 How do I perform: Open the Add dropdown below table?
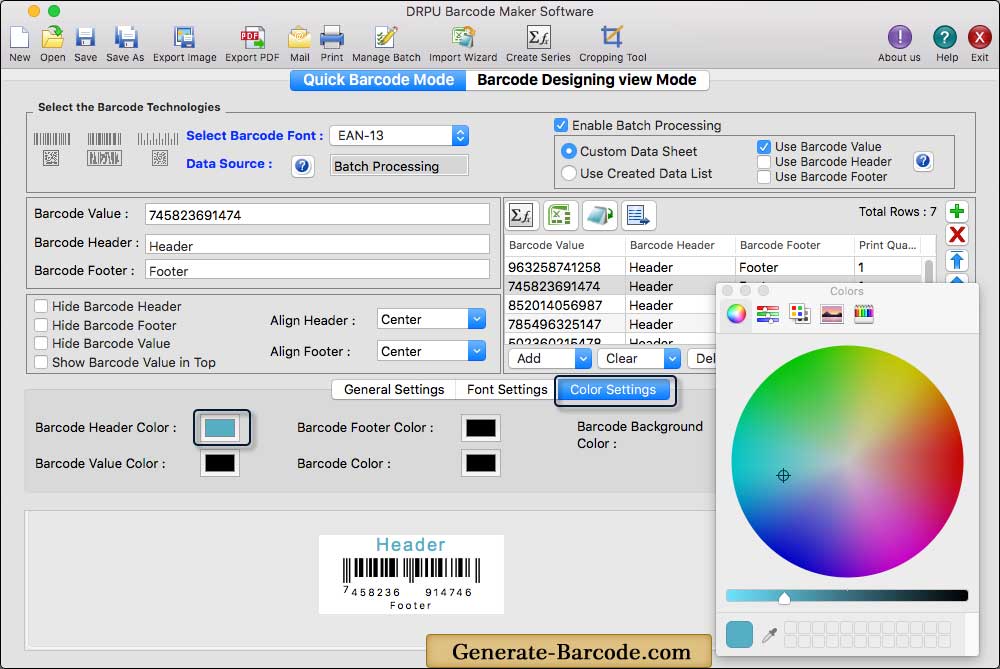point(550,358)
